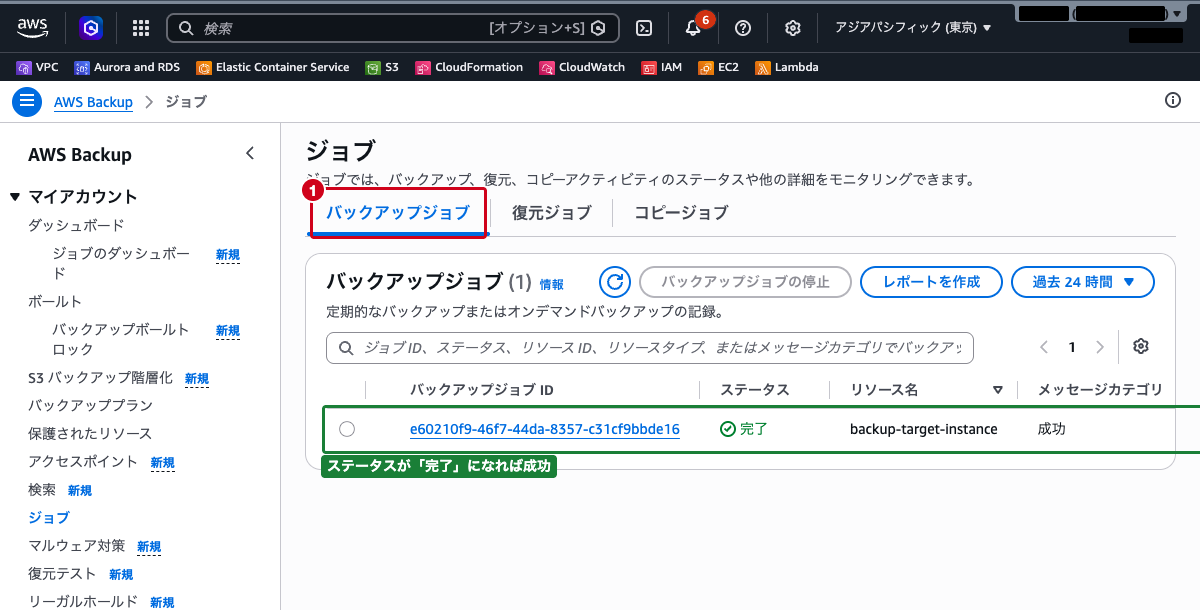The width and height of the screenshot is (1200, 610).
Task: Open the 過去 24 時間 time range dropdown
Action: (1083, 282)
